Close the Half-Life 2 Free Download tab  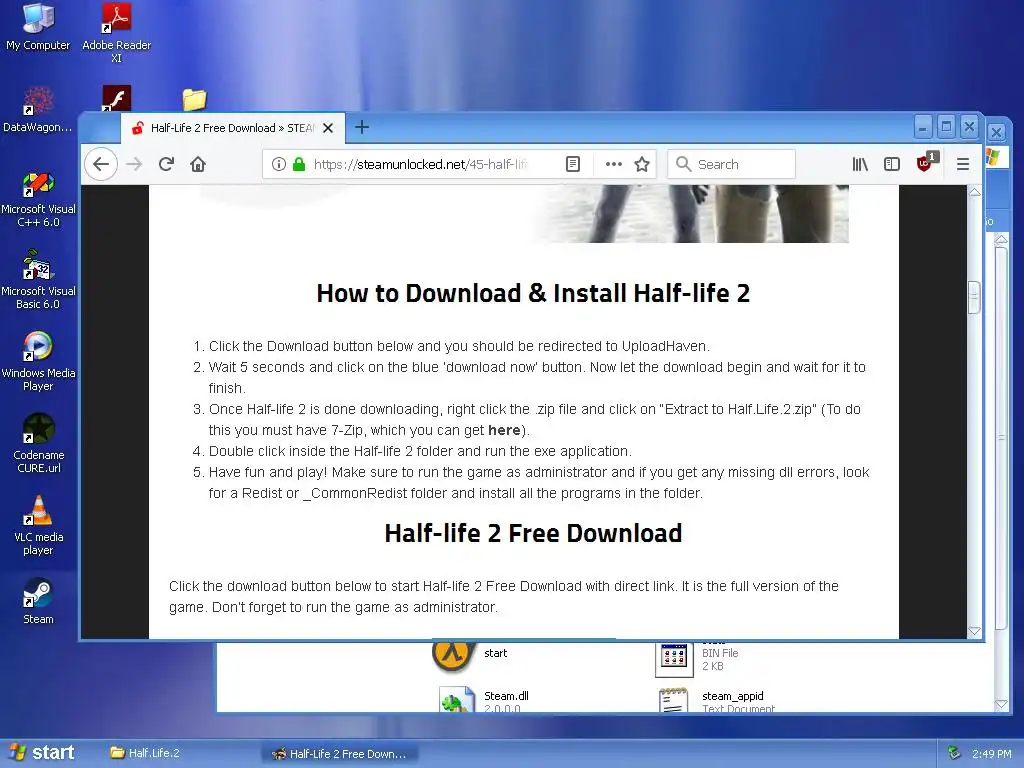pos(328,128)
